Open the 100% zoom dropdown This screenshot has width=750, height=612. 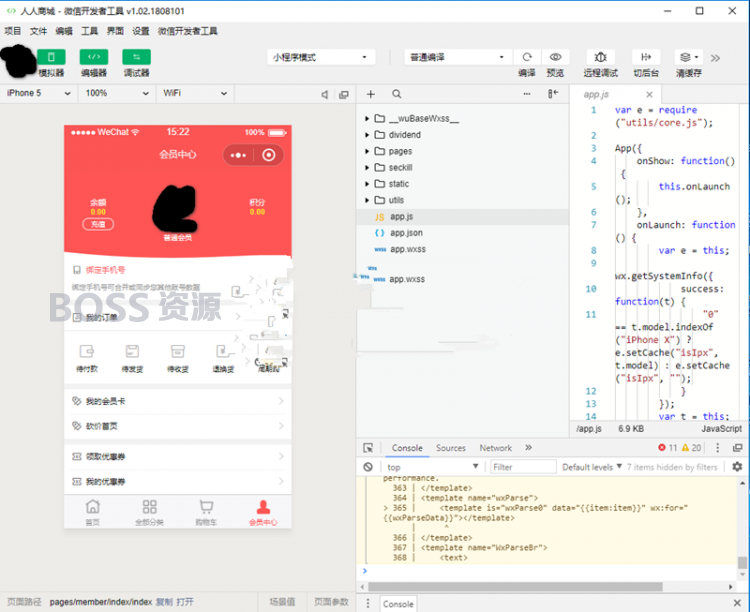click(117, 93)
